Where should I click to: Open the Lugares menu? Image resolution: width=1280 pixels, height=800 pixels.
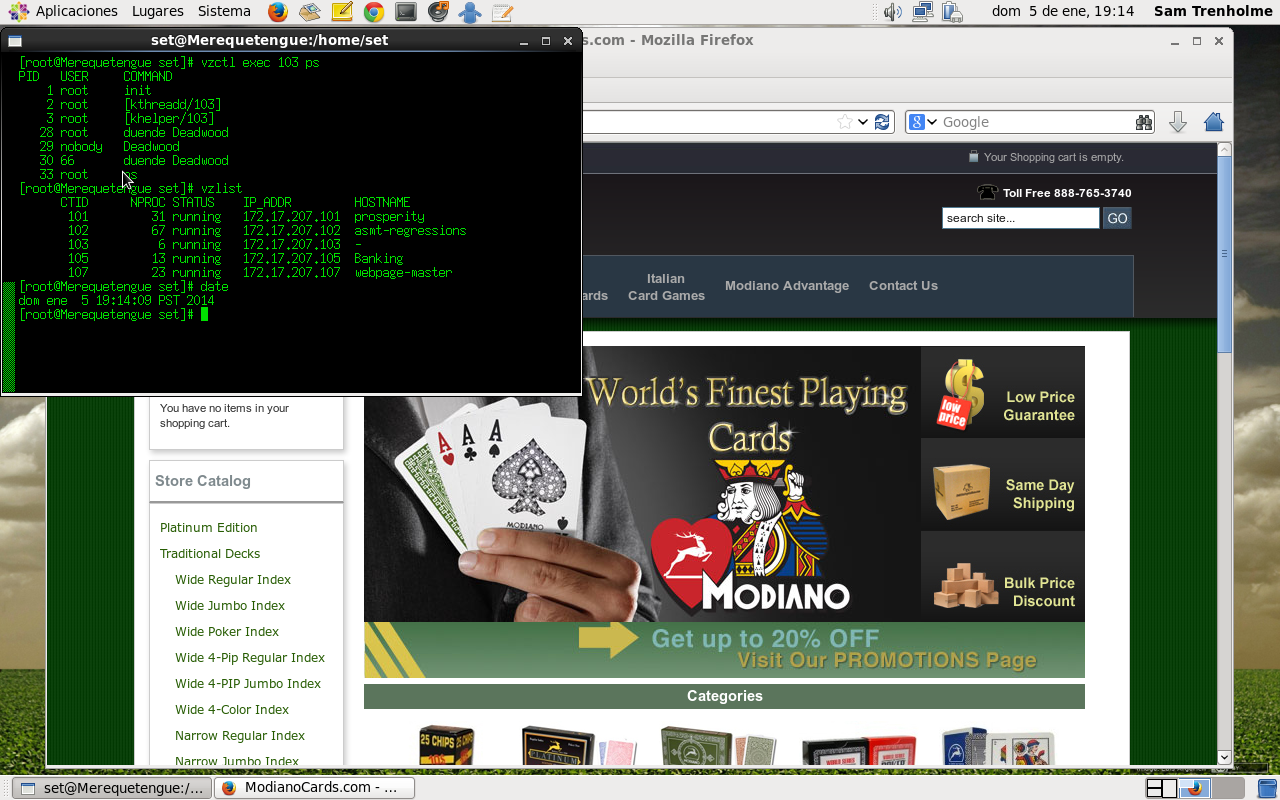[x=157, y=11]
